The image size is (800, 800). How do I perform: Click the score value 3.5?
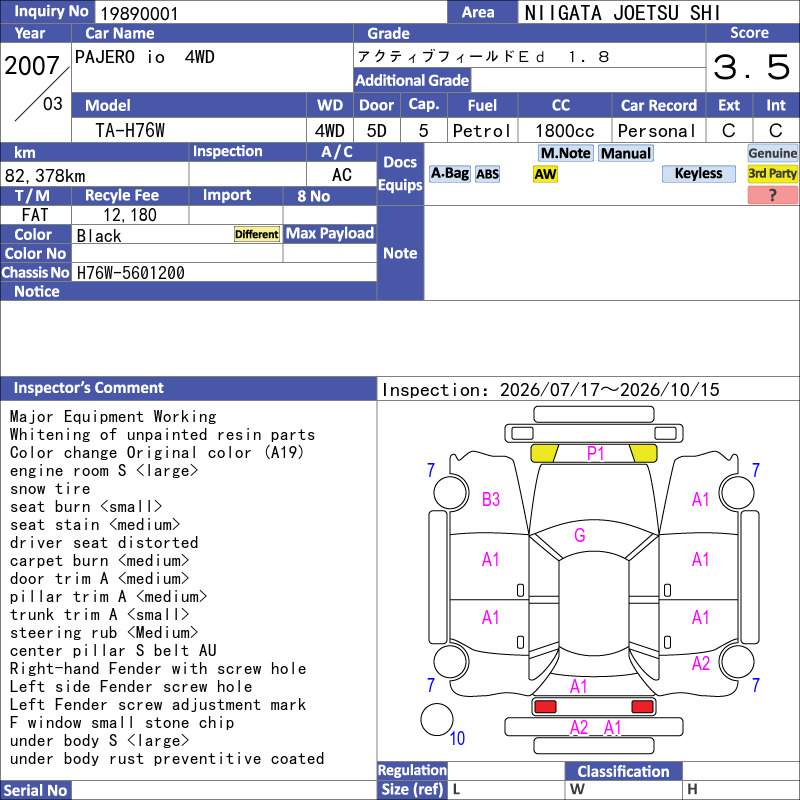pos(751,67)
